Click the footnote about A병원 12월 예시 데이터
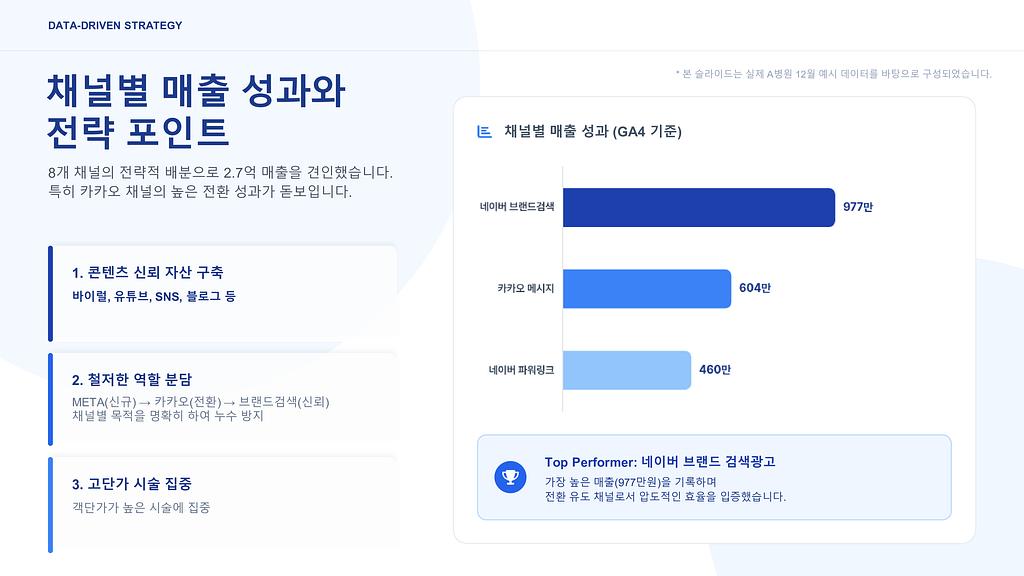 [834, 74]
